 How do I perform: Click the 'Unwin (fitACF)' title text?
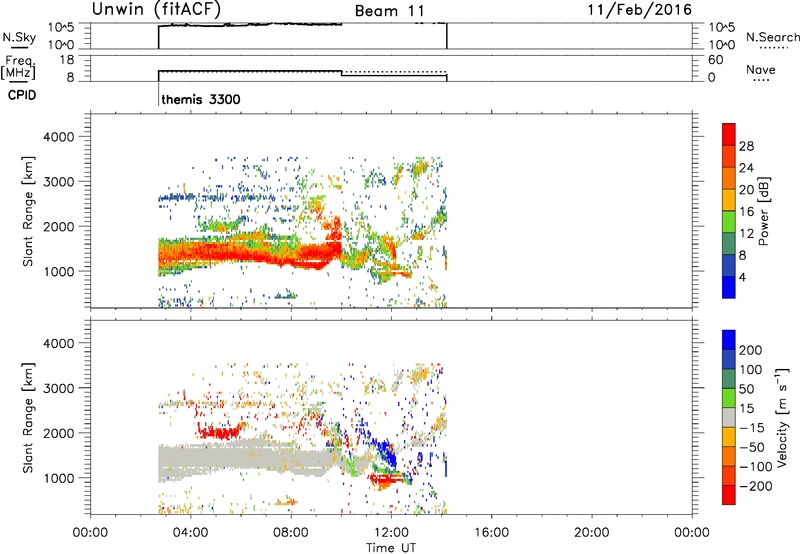pyautogui.click(x=156, y=9)
